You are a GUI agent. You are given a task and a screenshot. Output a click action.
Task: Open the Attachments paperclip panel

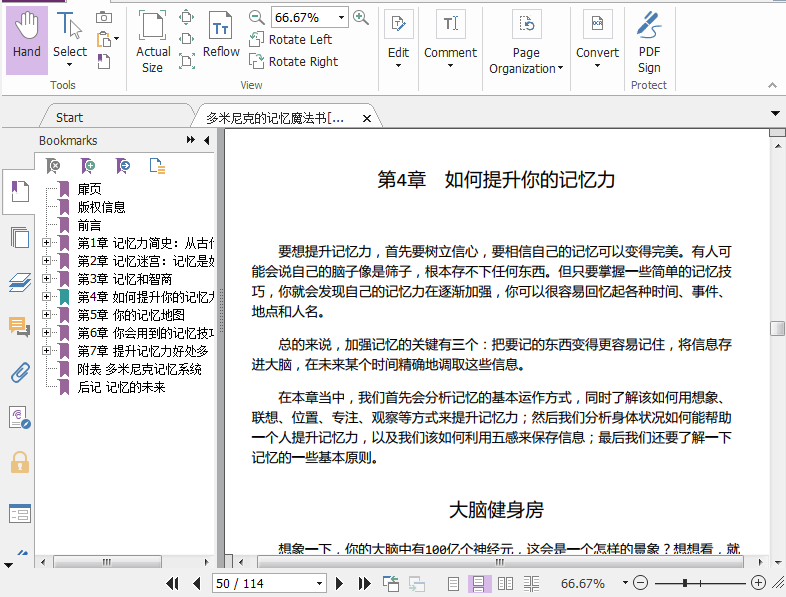click(19, 373)
